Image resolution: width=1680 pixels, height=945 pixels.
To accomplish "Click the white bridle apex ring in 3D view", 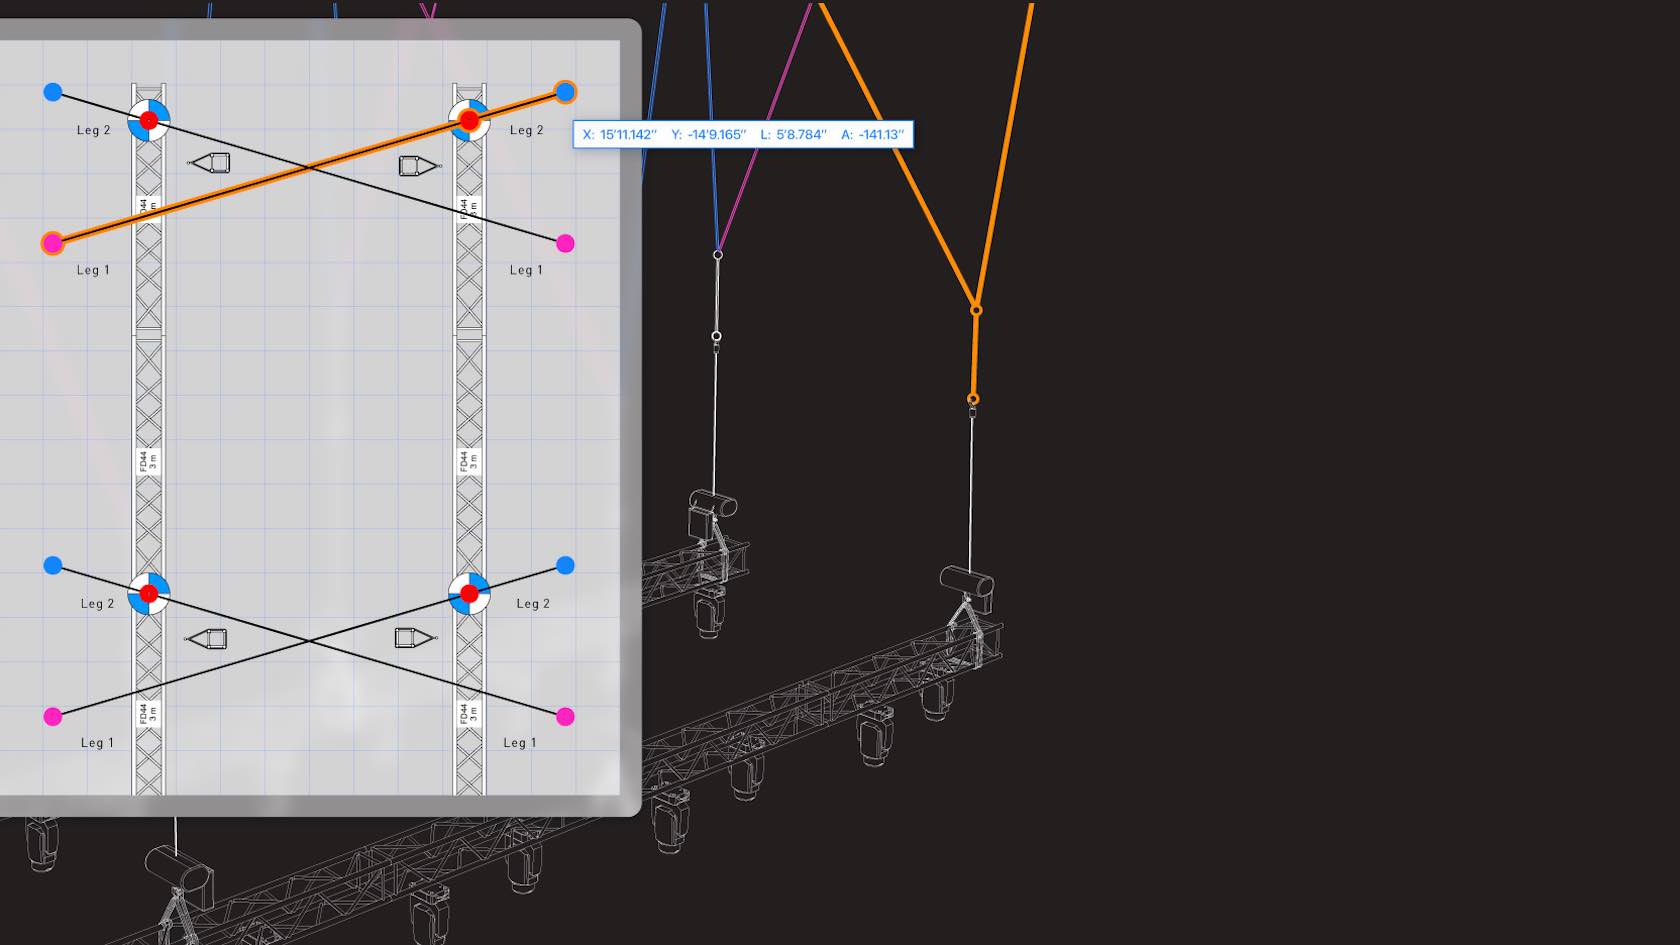I will click(x=718, y=255).
